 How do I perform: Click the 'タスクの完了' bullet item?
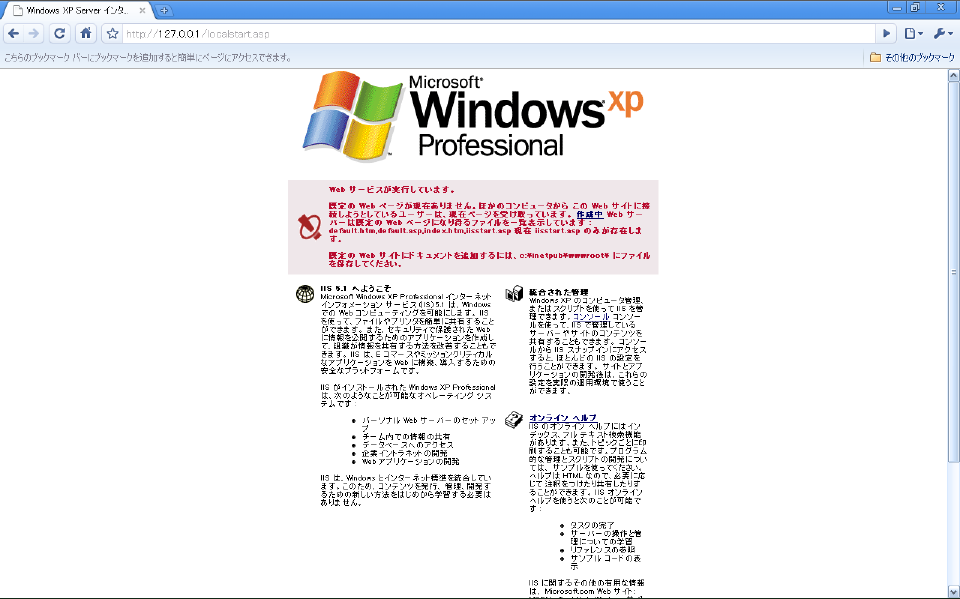tap(592, 526)
